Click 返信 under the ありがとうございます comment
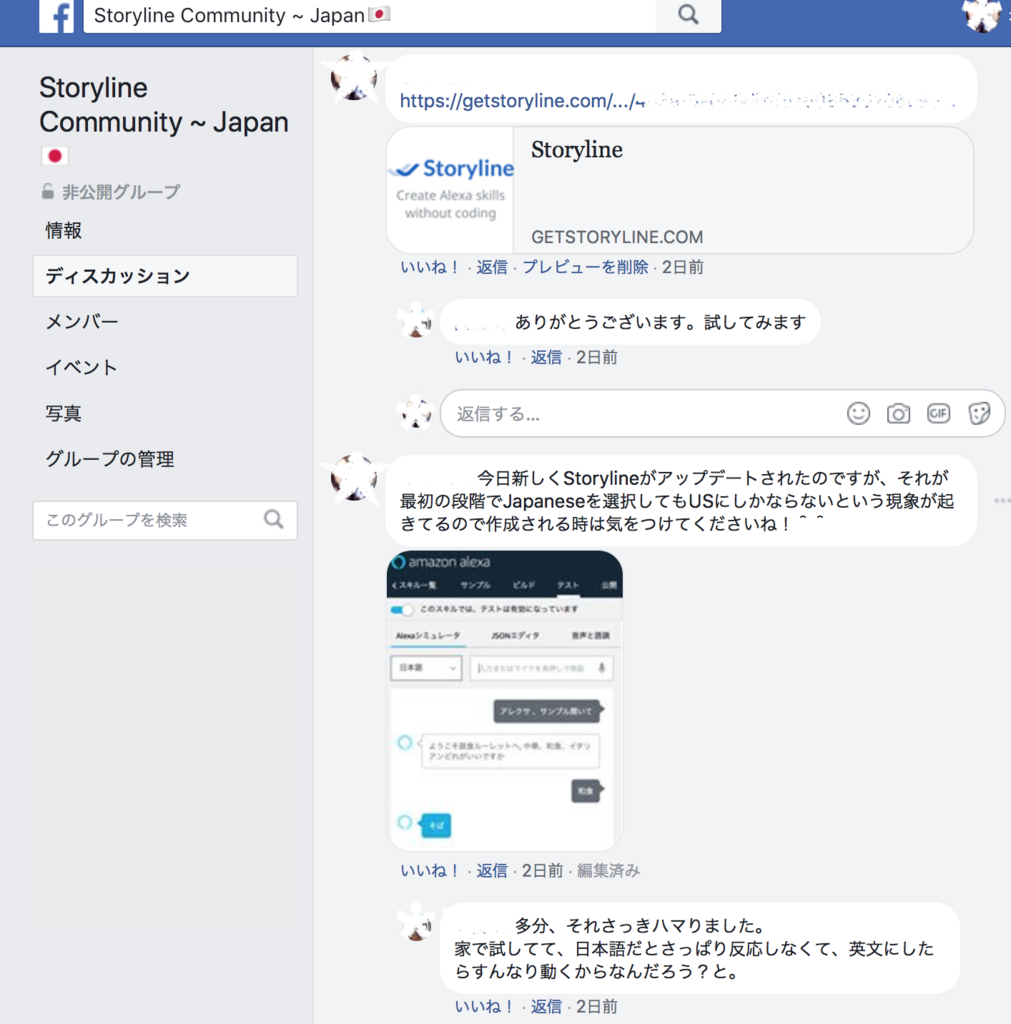Image resolution: width=1011 pixels, height=1024 pixels. tap(546, 357)
